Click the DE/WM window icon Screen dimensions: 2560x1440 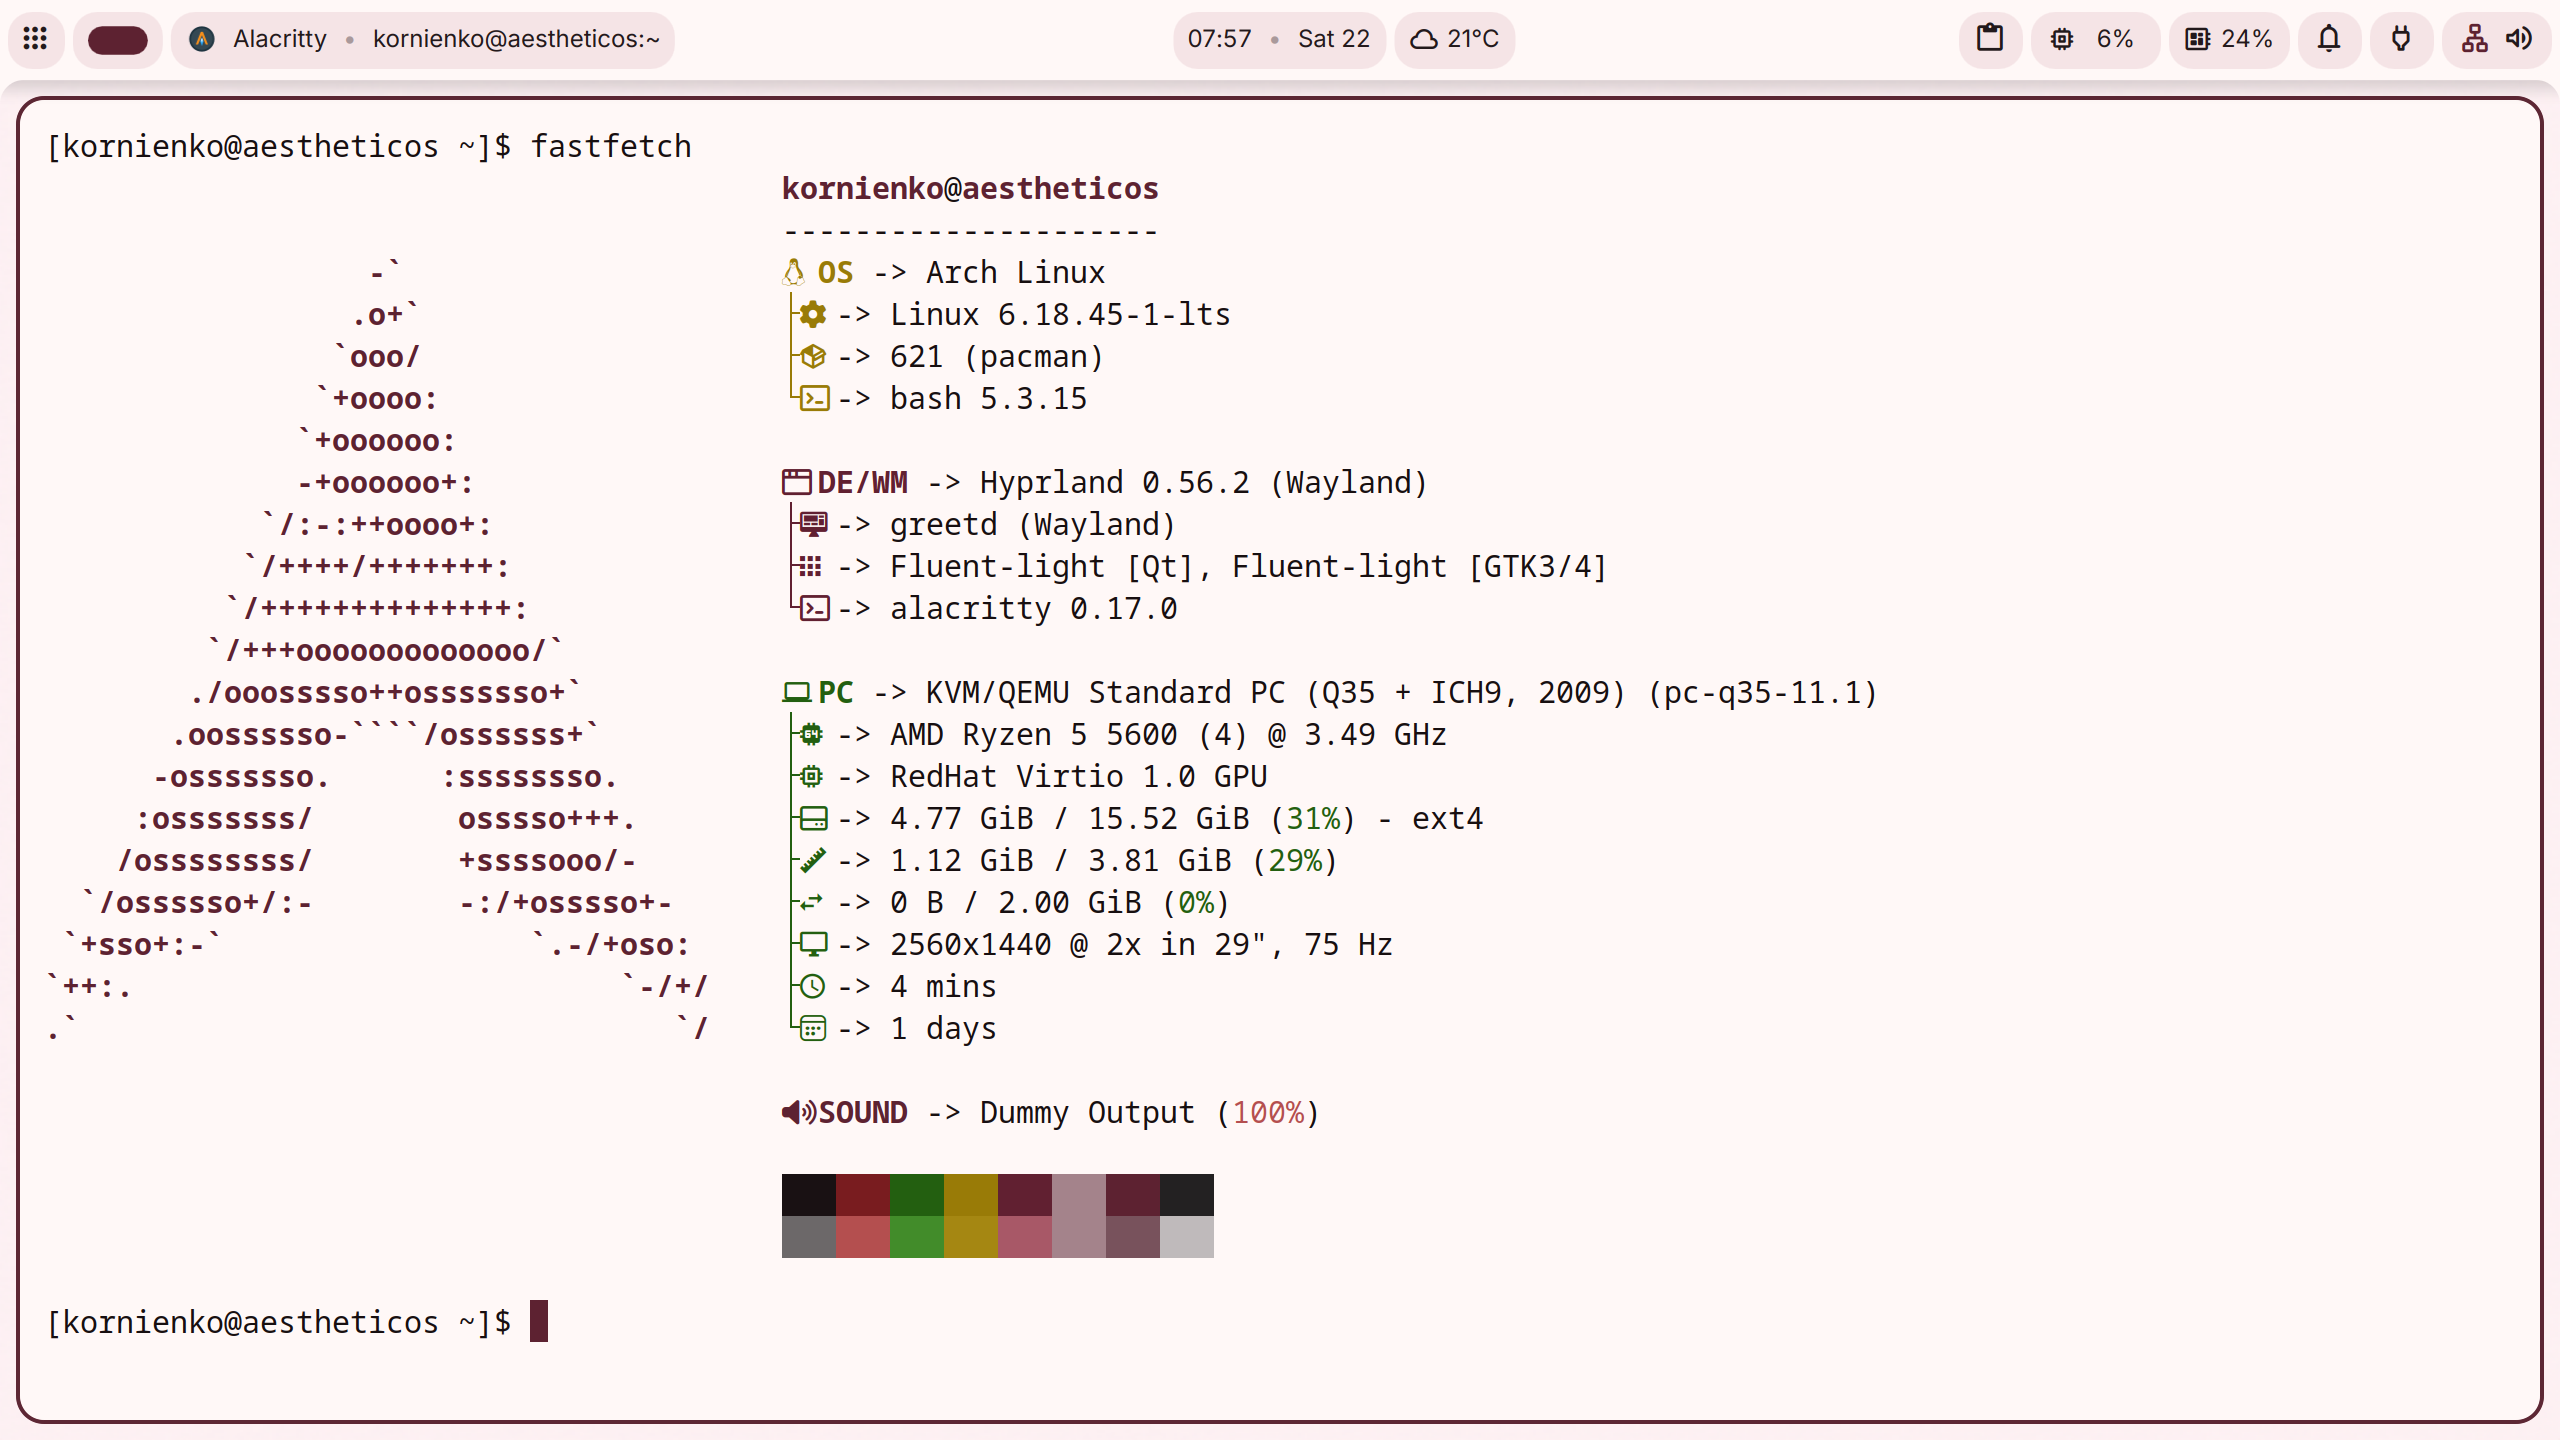point(796,482)
